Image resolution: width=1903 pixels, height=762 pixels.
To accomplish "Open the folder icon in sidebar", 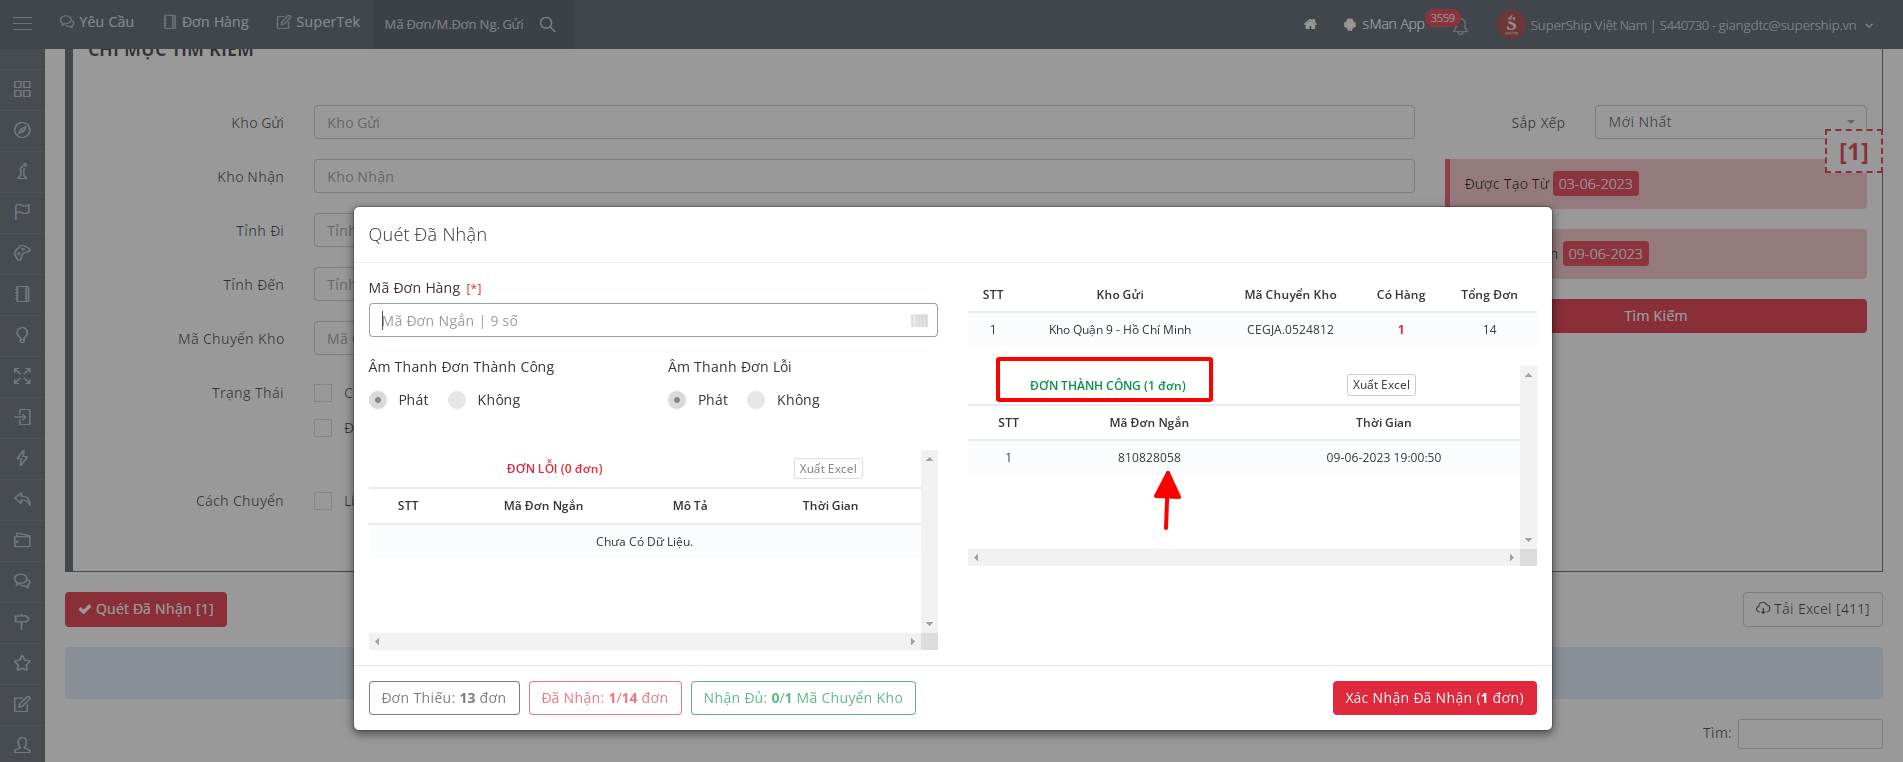I will [22, 540].
